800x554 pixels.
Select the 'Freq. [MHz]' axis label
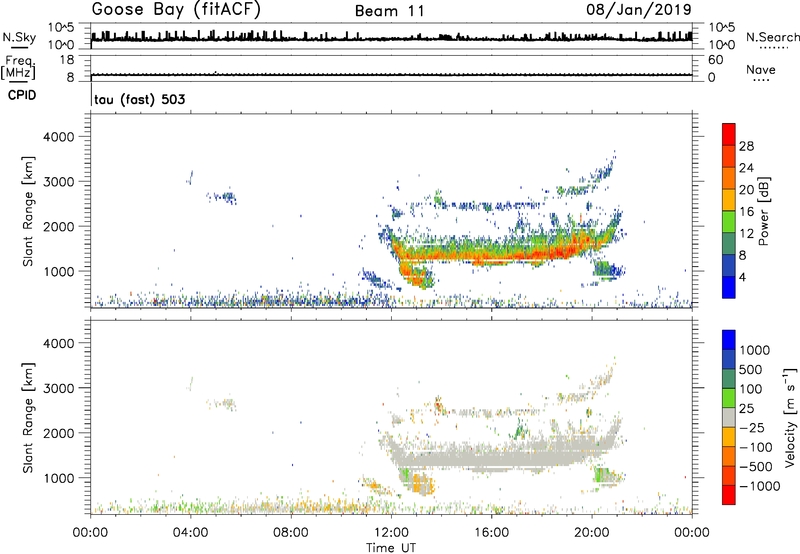[19, 68]
